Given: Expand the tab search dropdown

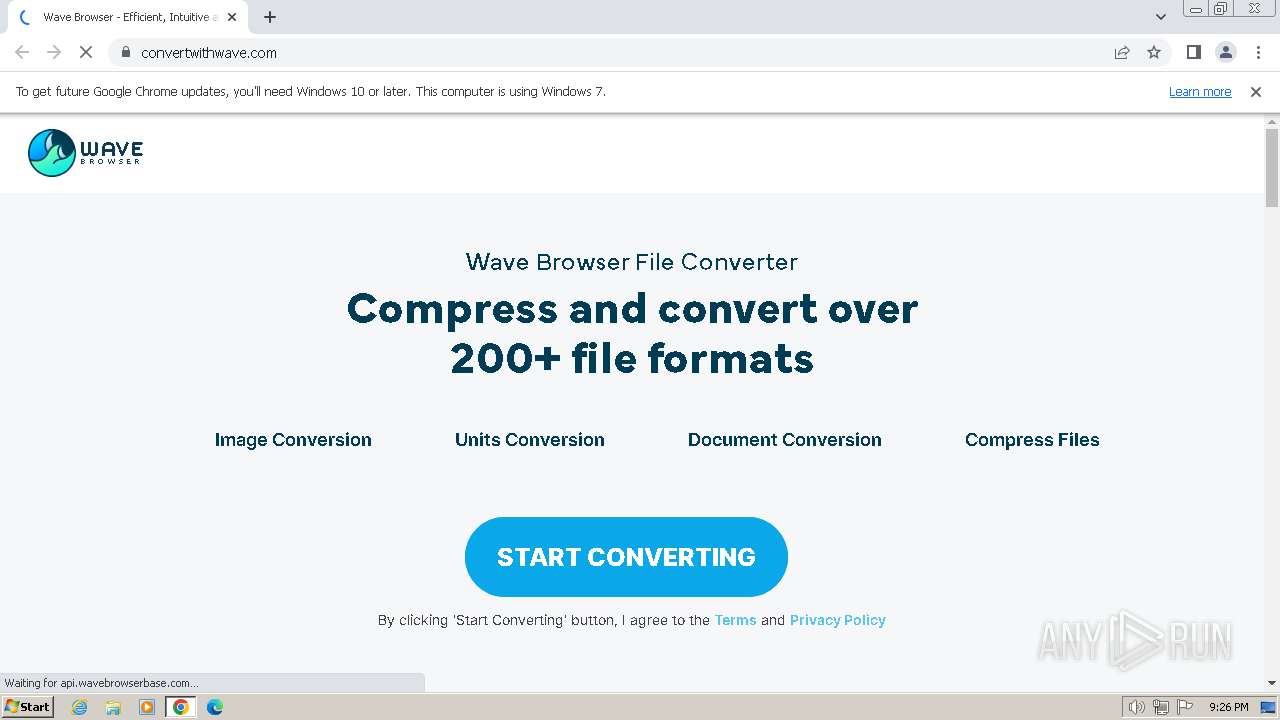Looking at the screenshot, I should click(x=1160, y=17).
